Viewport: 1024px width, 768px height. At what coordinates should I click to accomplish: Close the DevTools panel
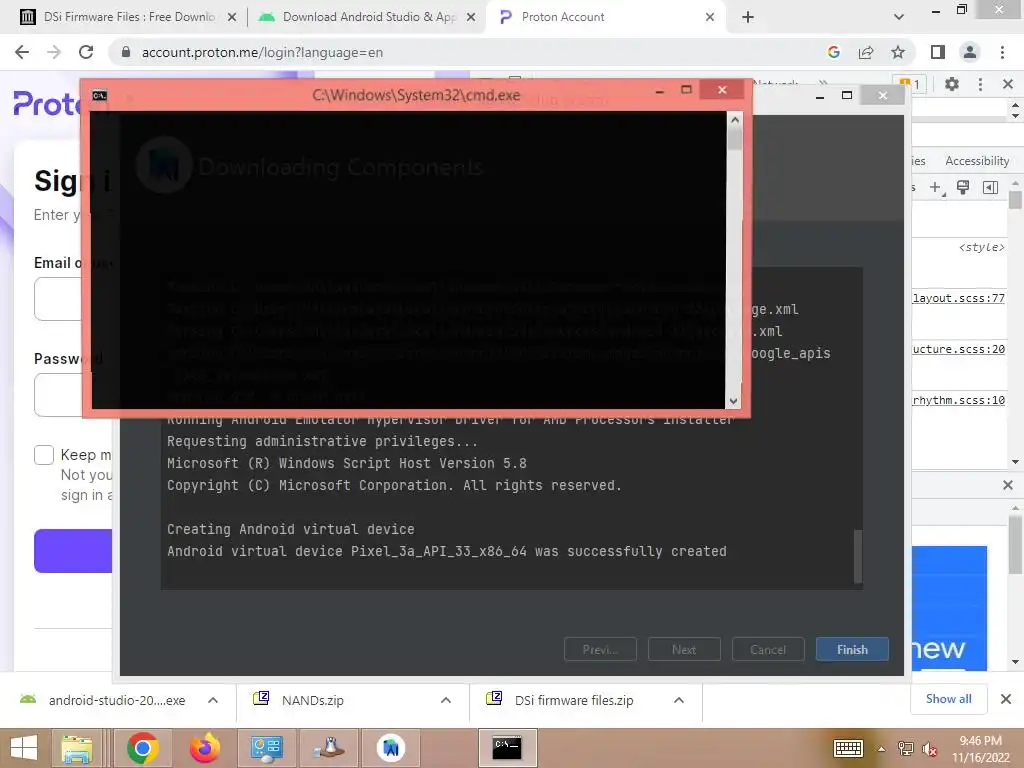pyautogui.click(x=1007, y=84)
